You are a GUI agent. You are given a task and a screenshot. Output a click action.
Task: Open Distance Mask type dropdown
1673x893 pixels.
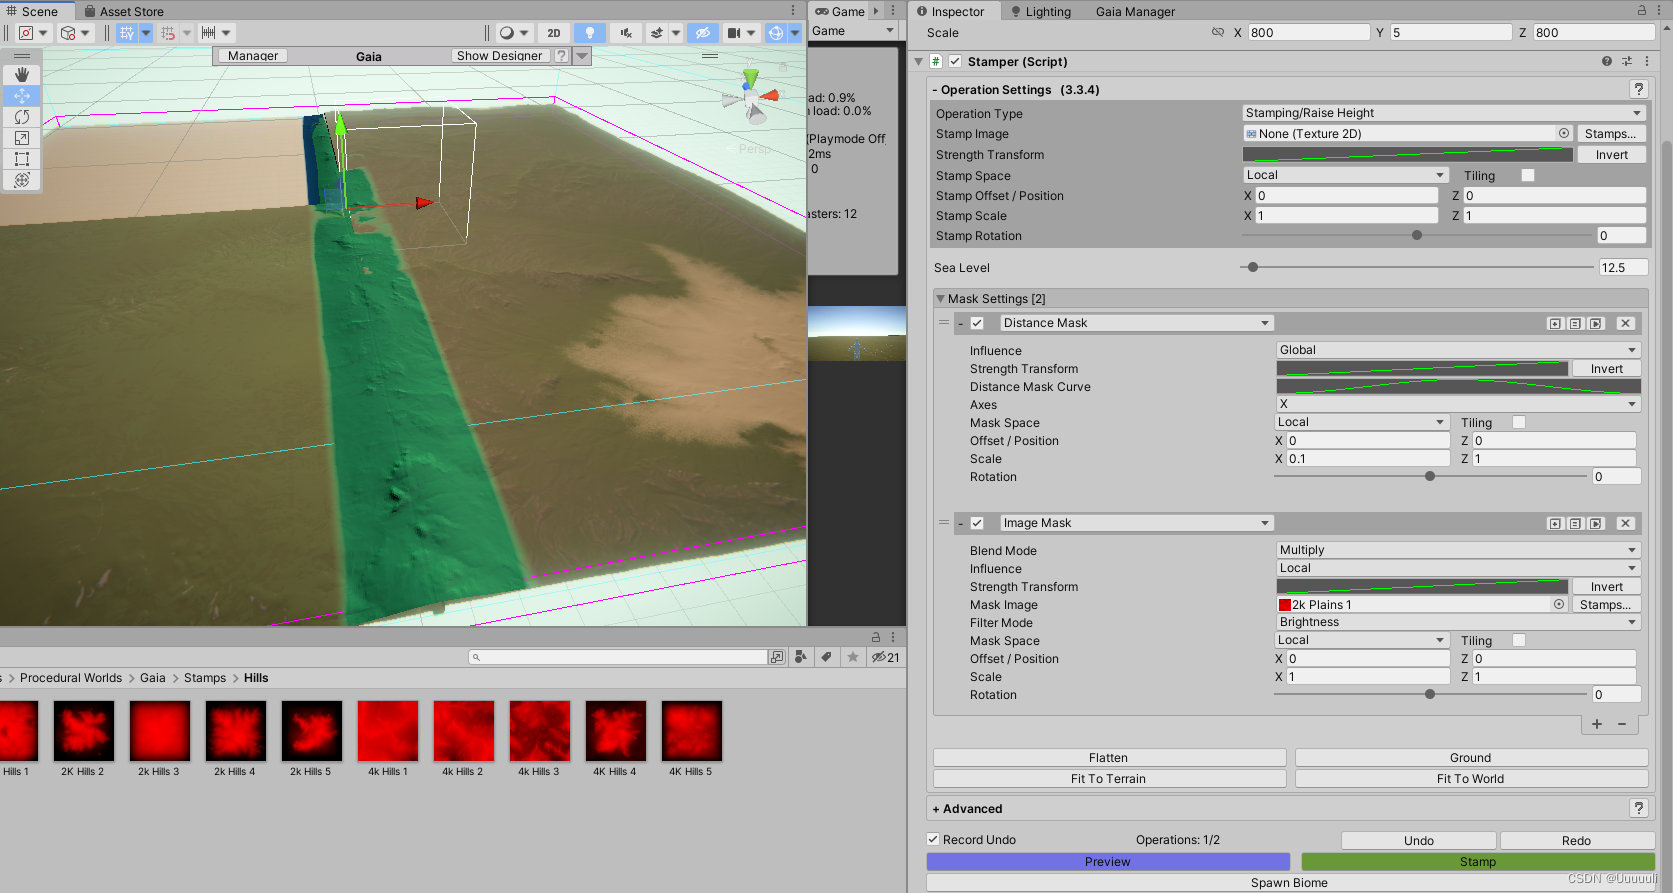click(x=1136, y=323)
